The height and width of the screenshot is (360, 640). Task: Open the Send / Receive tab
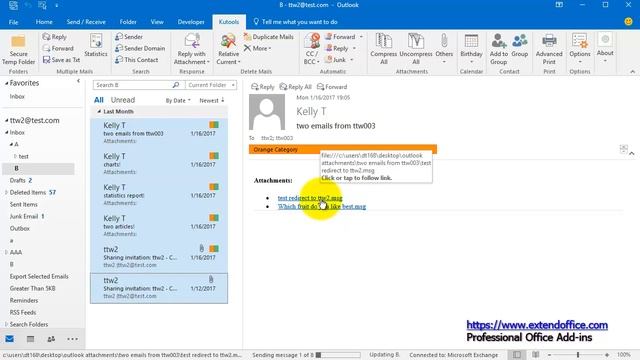(86, 22)
